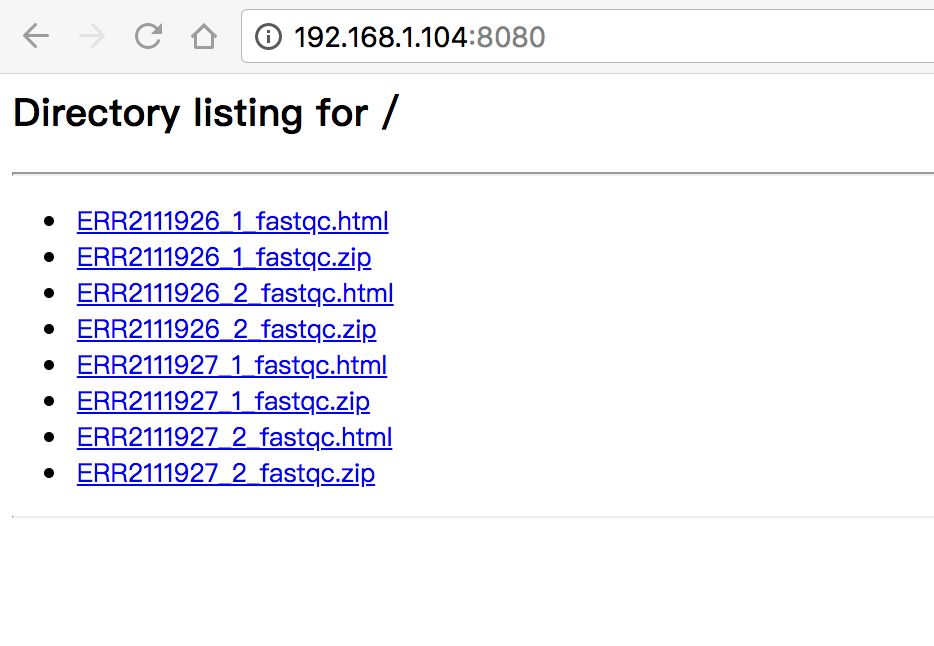This screenshot has width=934, height=646.
Task: View site information icon in address bar
Action: pos(269,37)
